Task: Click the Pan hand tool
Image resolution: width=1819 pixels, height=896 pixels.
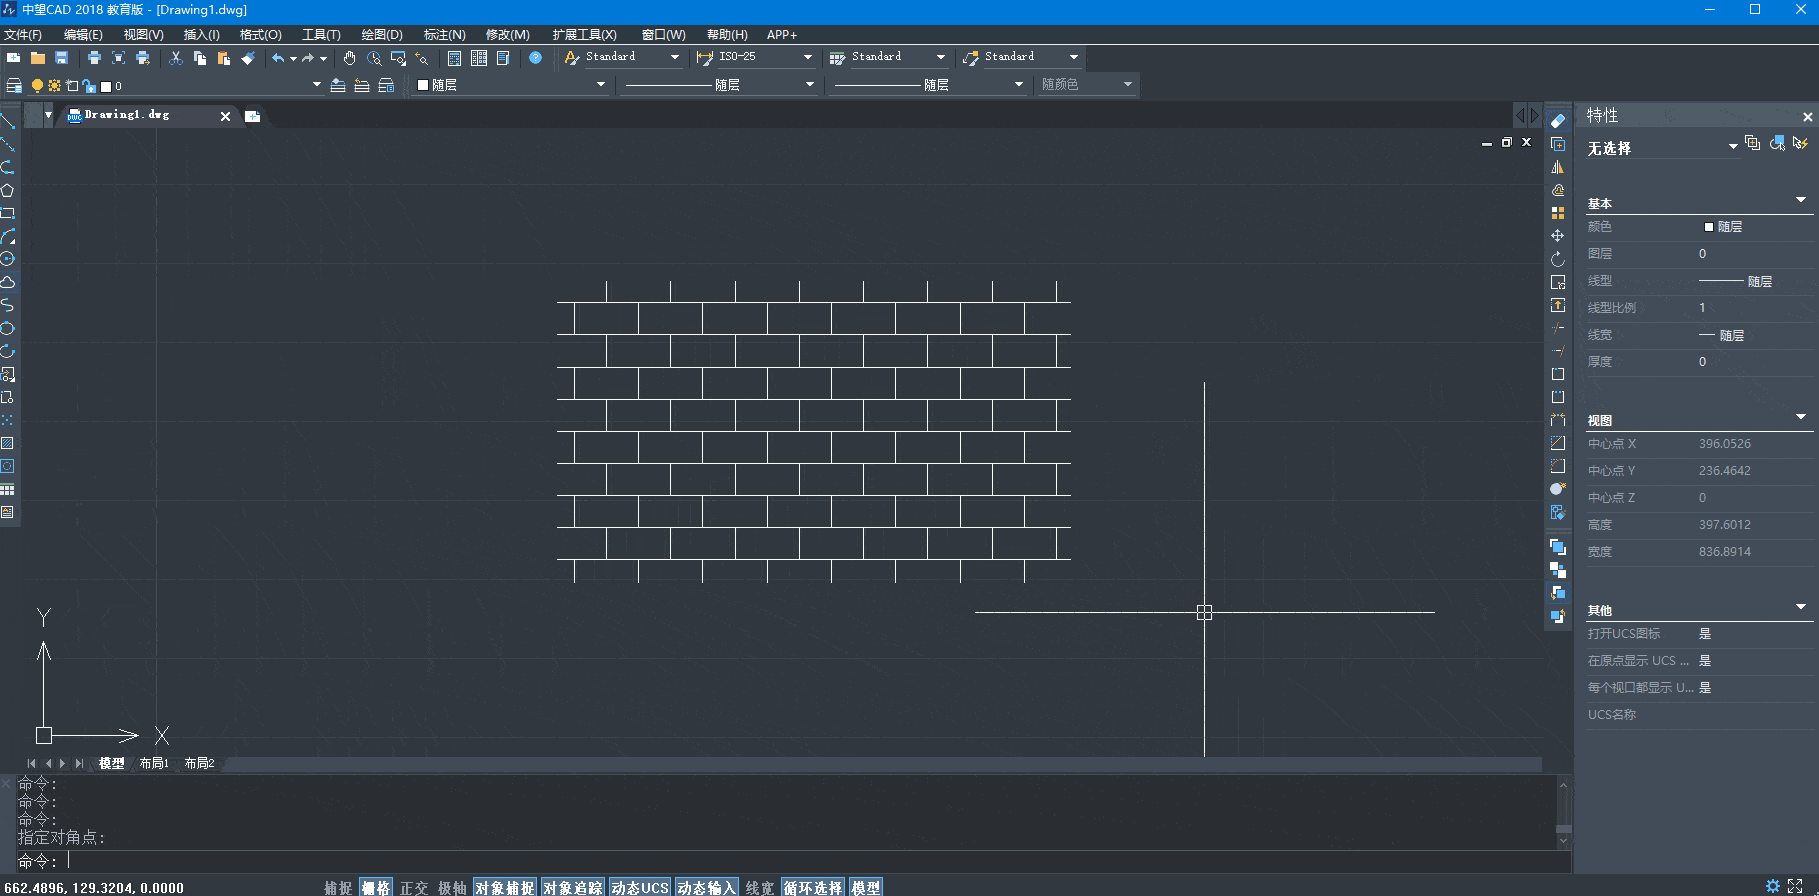Action: click(x=349, y=58)
